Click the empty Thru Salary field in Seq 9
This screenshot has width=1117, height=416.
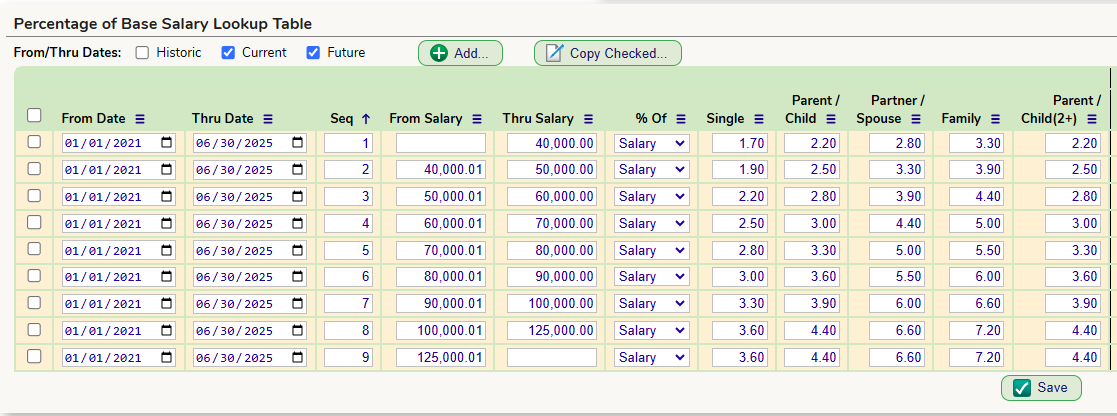[552, 358]
